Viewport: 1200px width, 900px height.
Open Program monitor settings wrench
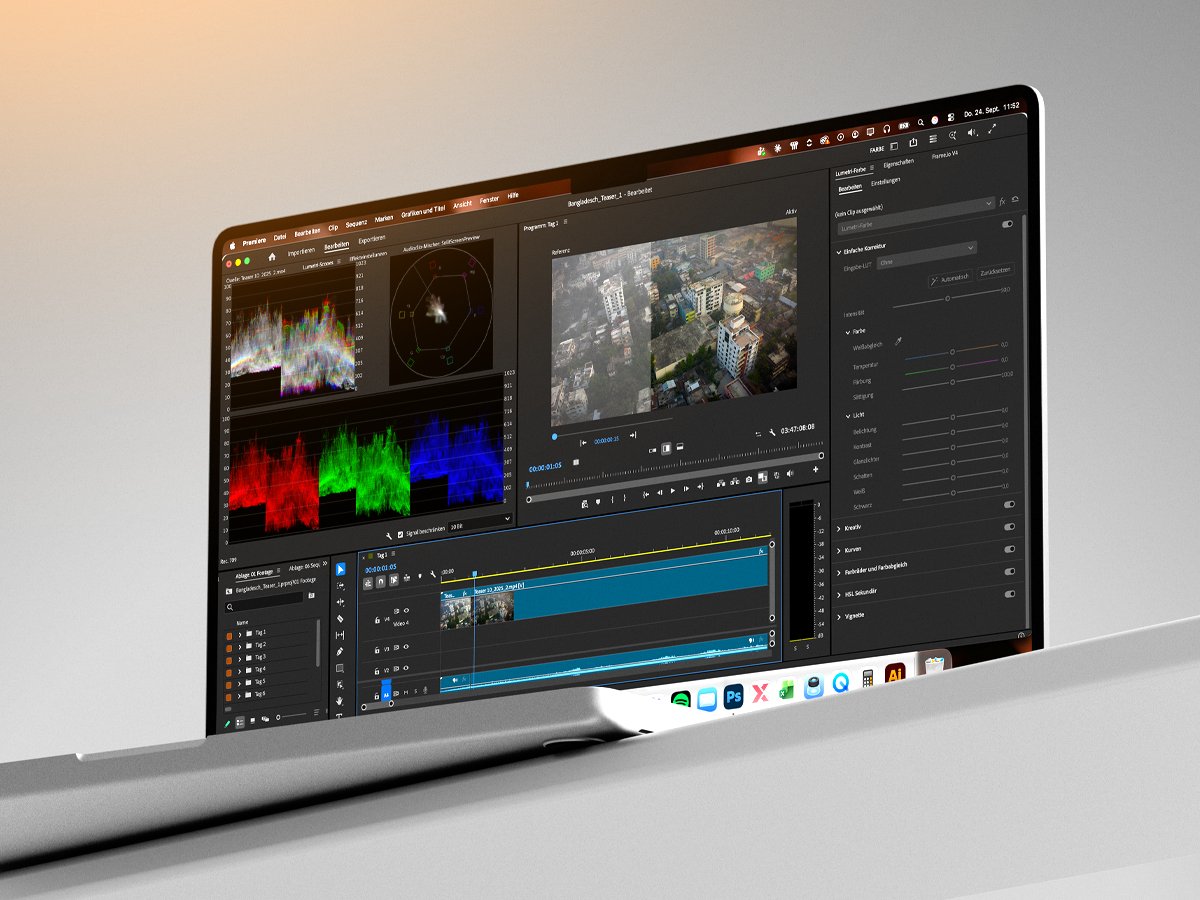coord(772,432)
